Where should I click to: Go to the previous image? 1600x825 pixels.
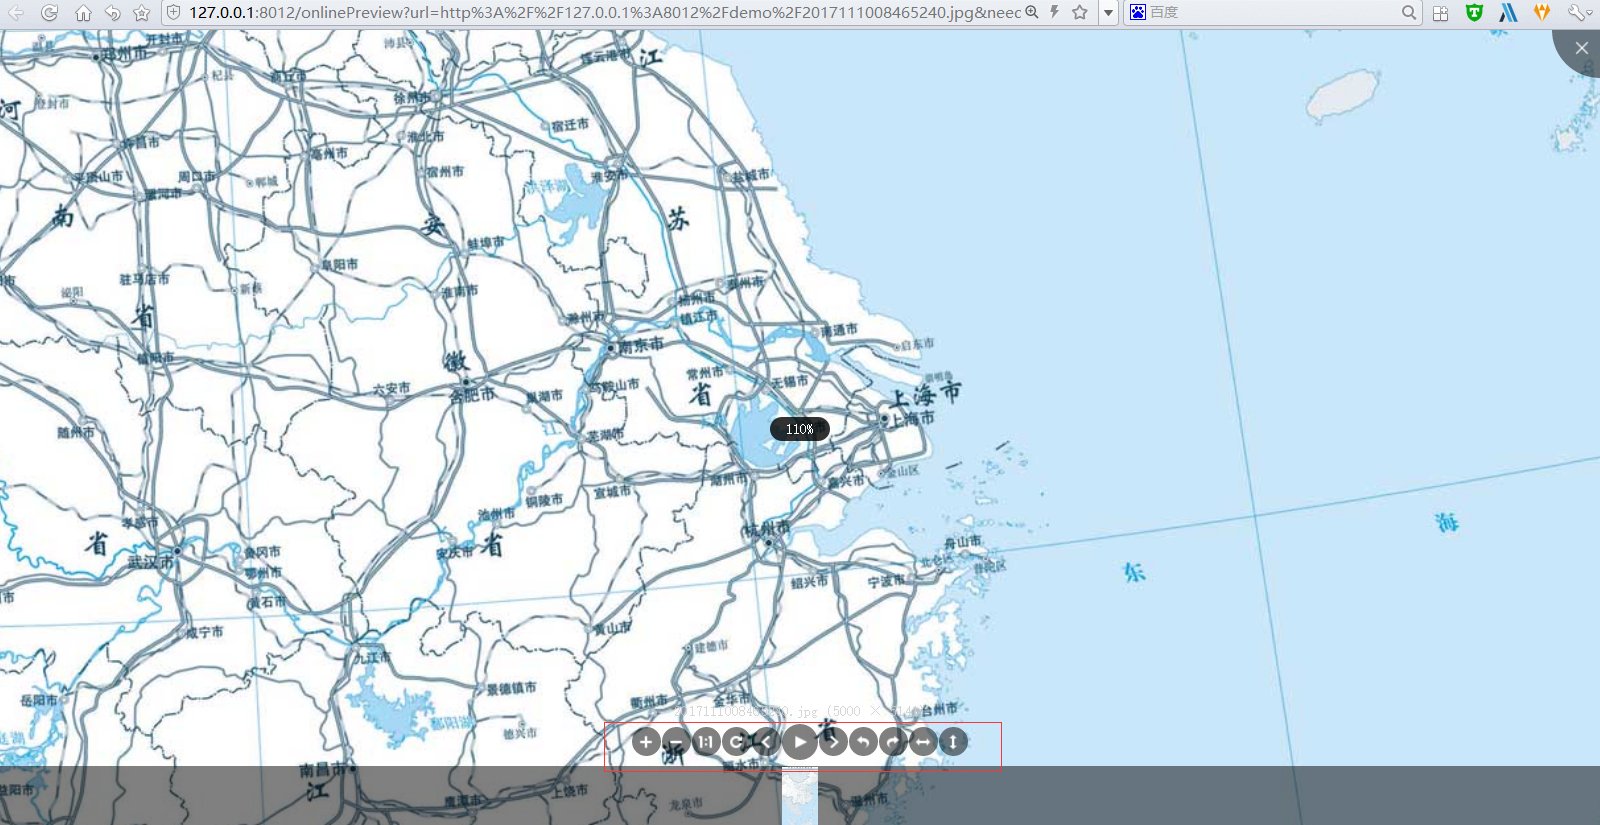[x=766, y=742]
